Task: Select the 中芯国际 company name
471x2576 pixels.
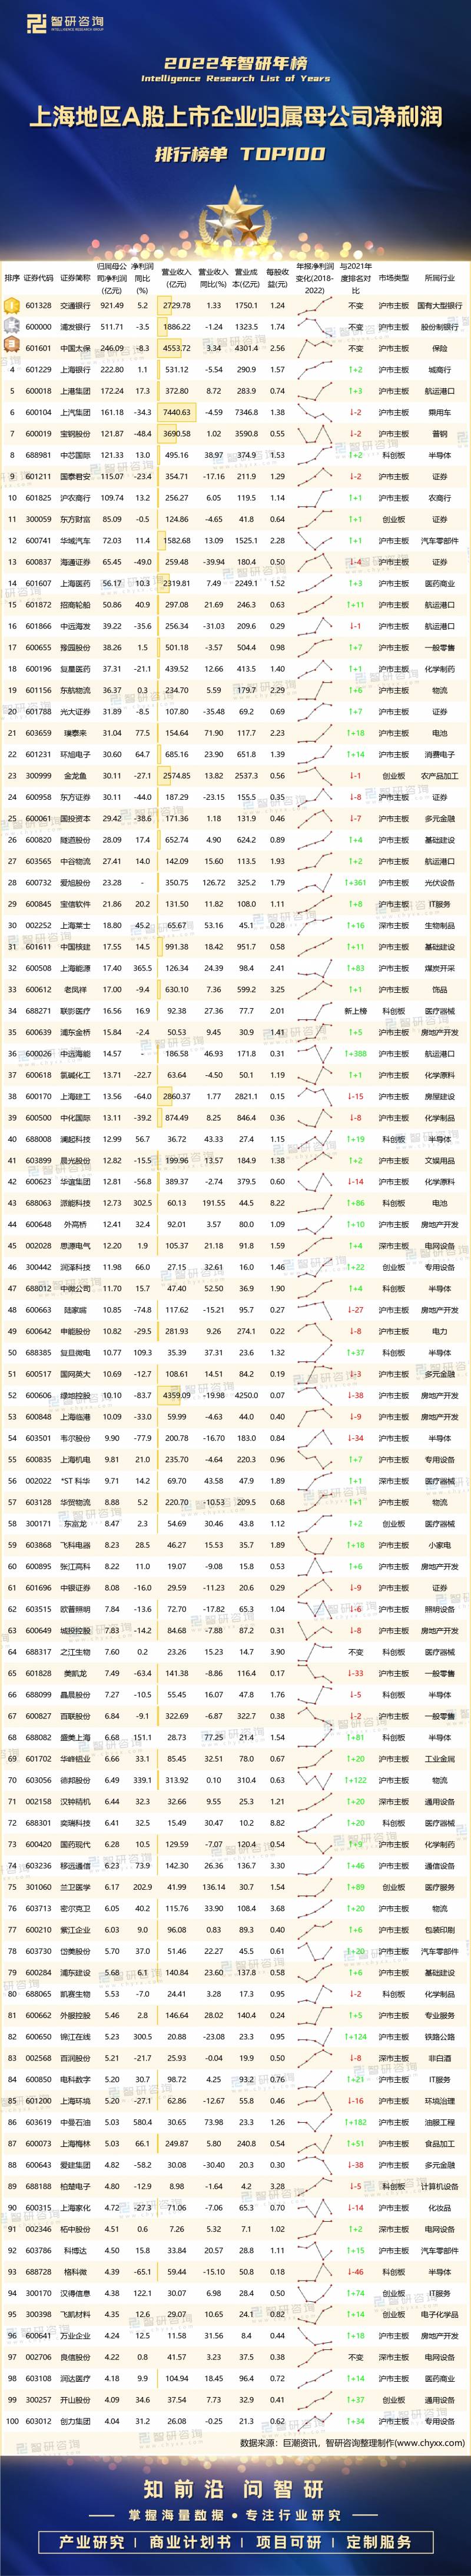Action: click(75, 455)
